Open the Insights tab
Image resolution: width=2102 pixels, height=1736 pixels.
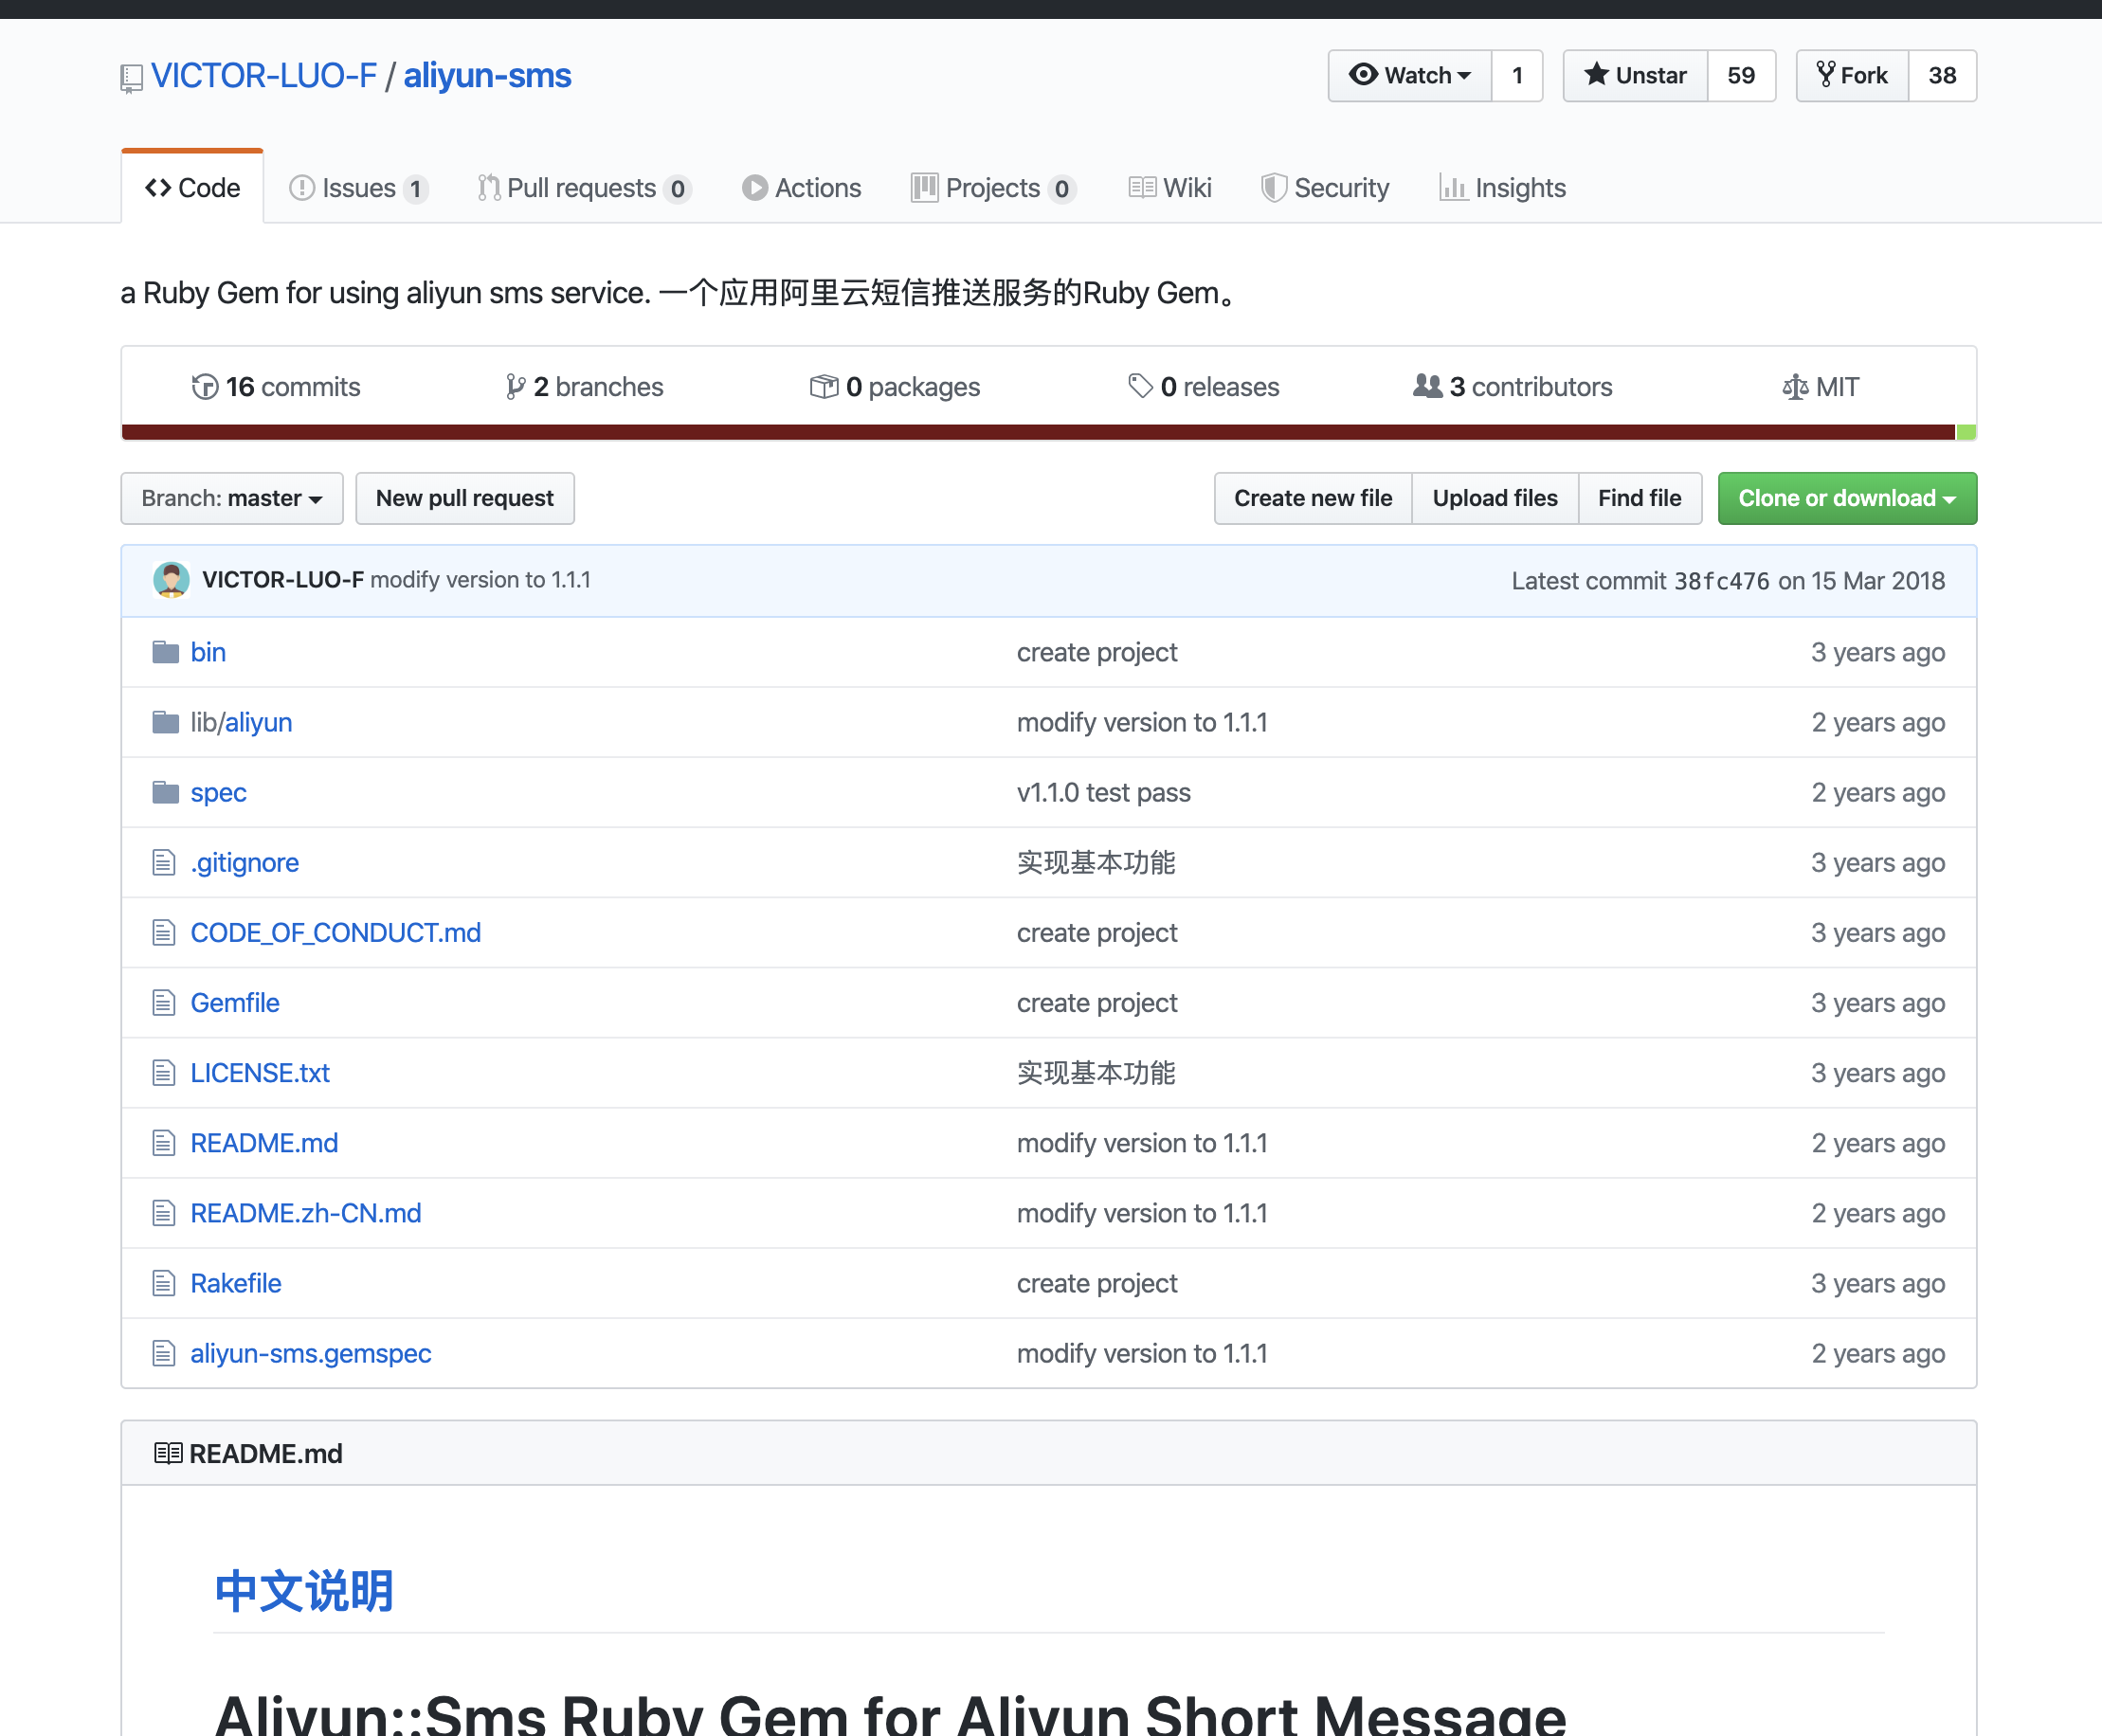(x=1503, y=188)
